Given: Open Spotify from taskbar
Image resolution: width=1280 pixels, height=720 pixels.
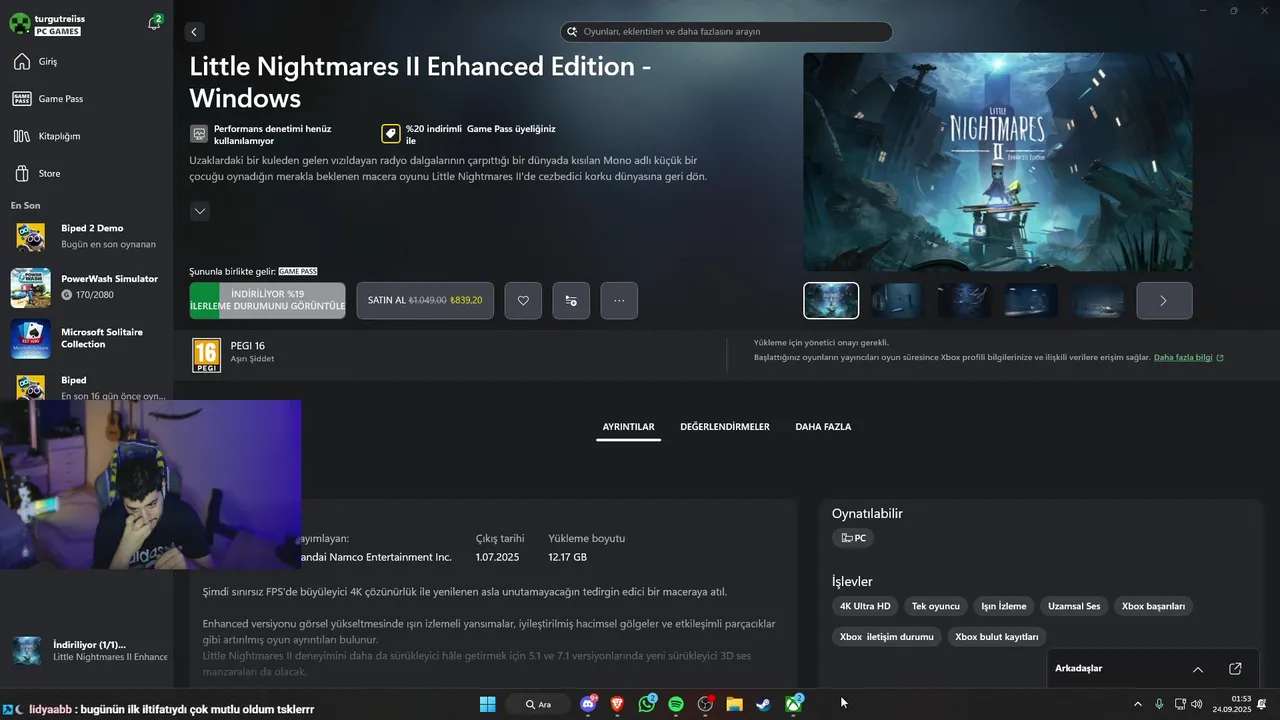Looking at the screenshot, I should [x=675, y=704].
